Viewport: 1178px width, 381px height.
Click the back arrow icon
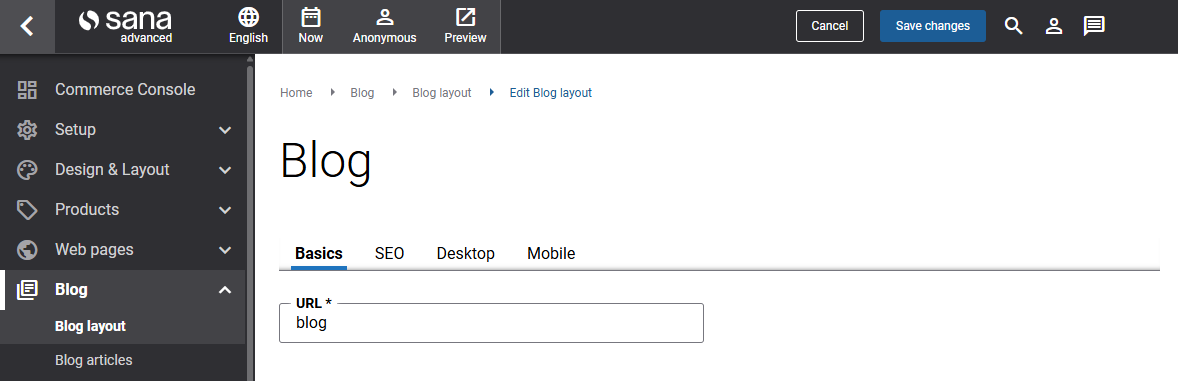[x=27, y=26]
